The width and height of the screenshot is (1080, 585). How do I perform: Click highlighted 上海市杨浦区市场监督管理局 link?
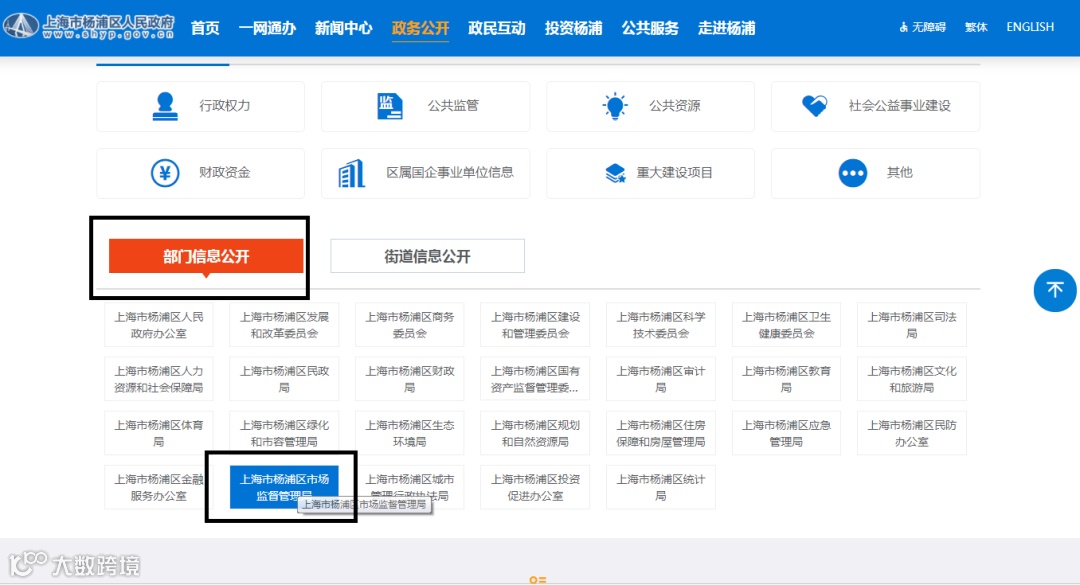284,487
